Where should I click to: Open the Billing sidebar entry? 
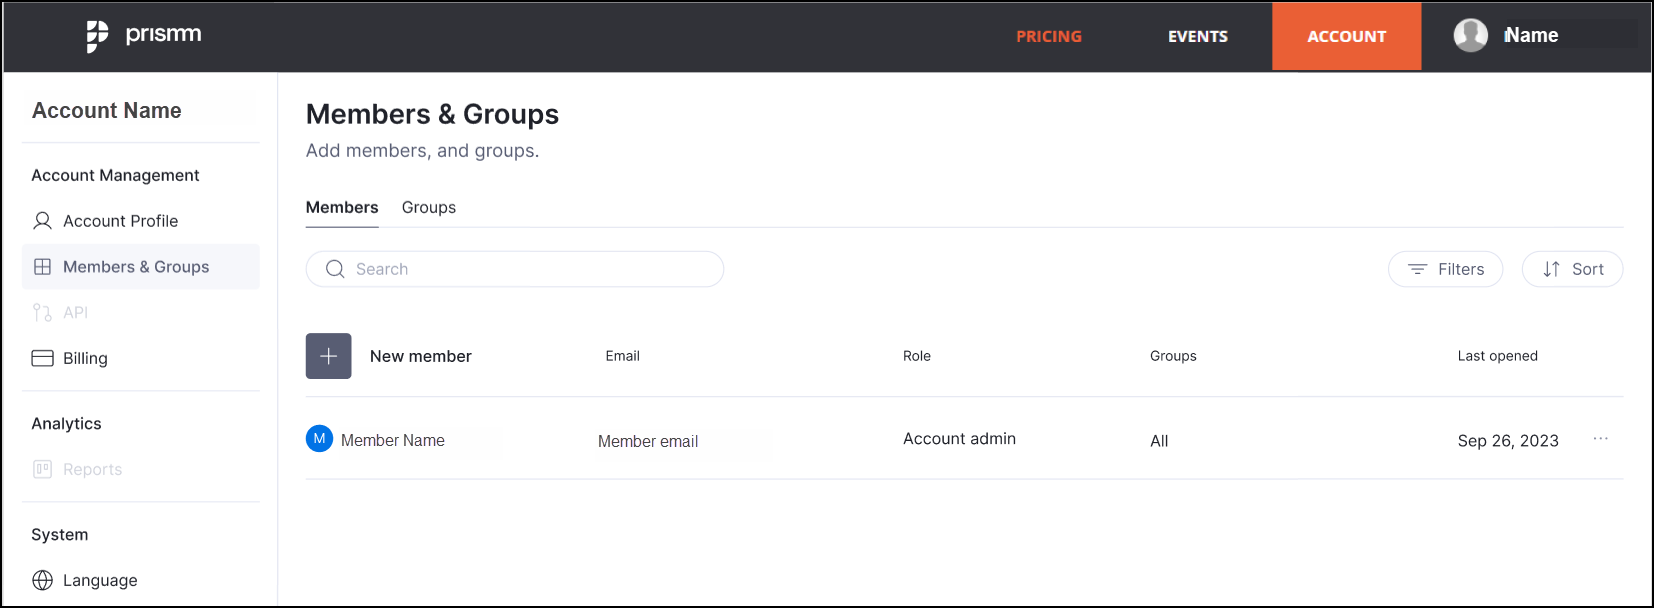[x=141, y=358]
